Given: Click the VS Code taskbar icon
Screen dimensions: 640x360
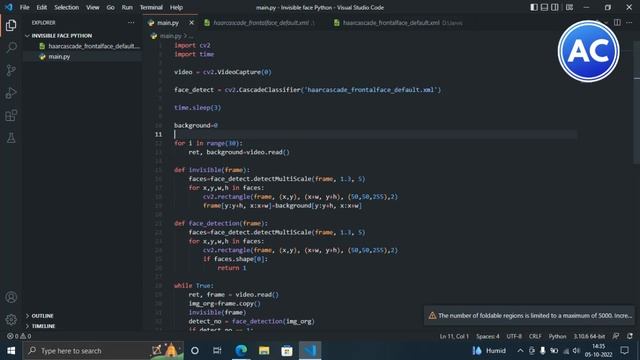Looking at the screenshot, I should pos(310,351).
